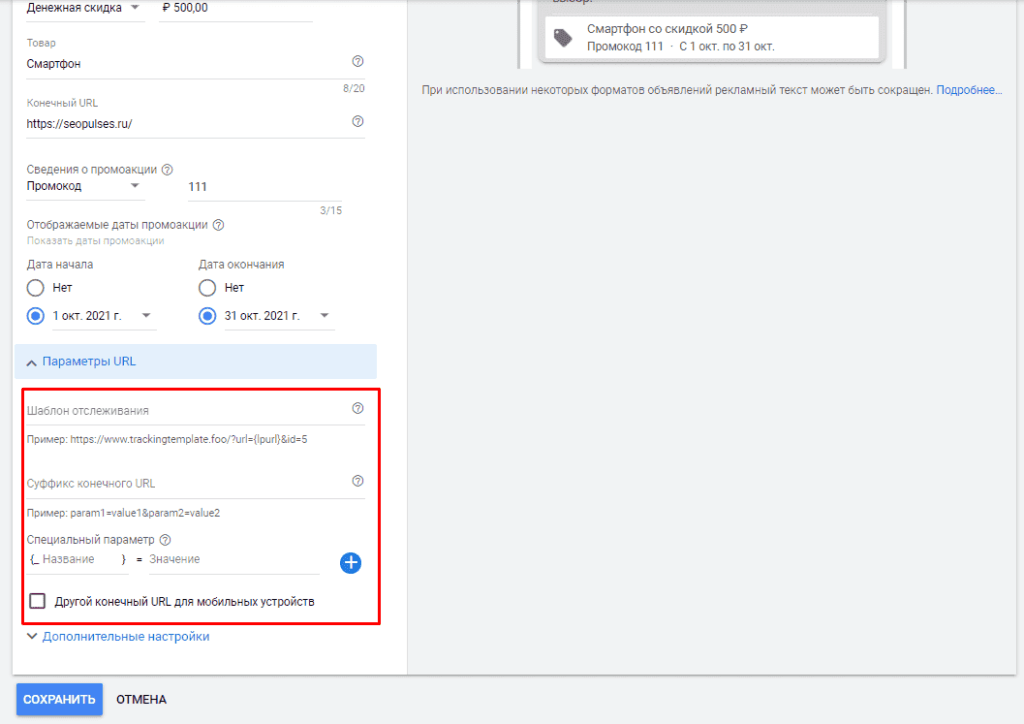Open start date picker 1 окт. 2021 г.
This screenshot has height=724, width=1024.
point(104,316)
